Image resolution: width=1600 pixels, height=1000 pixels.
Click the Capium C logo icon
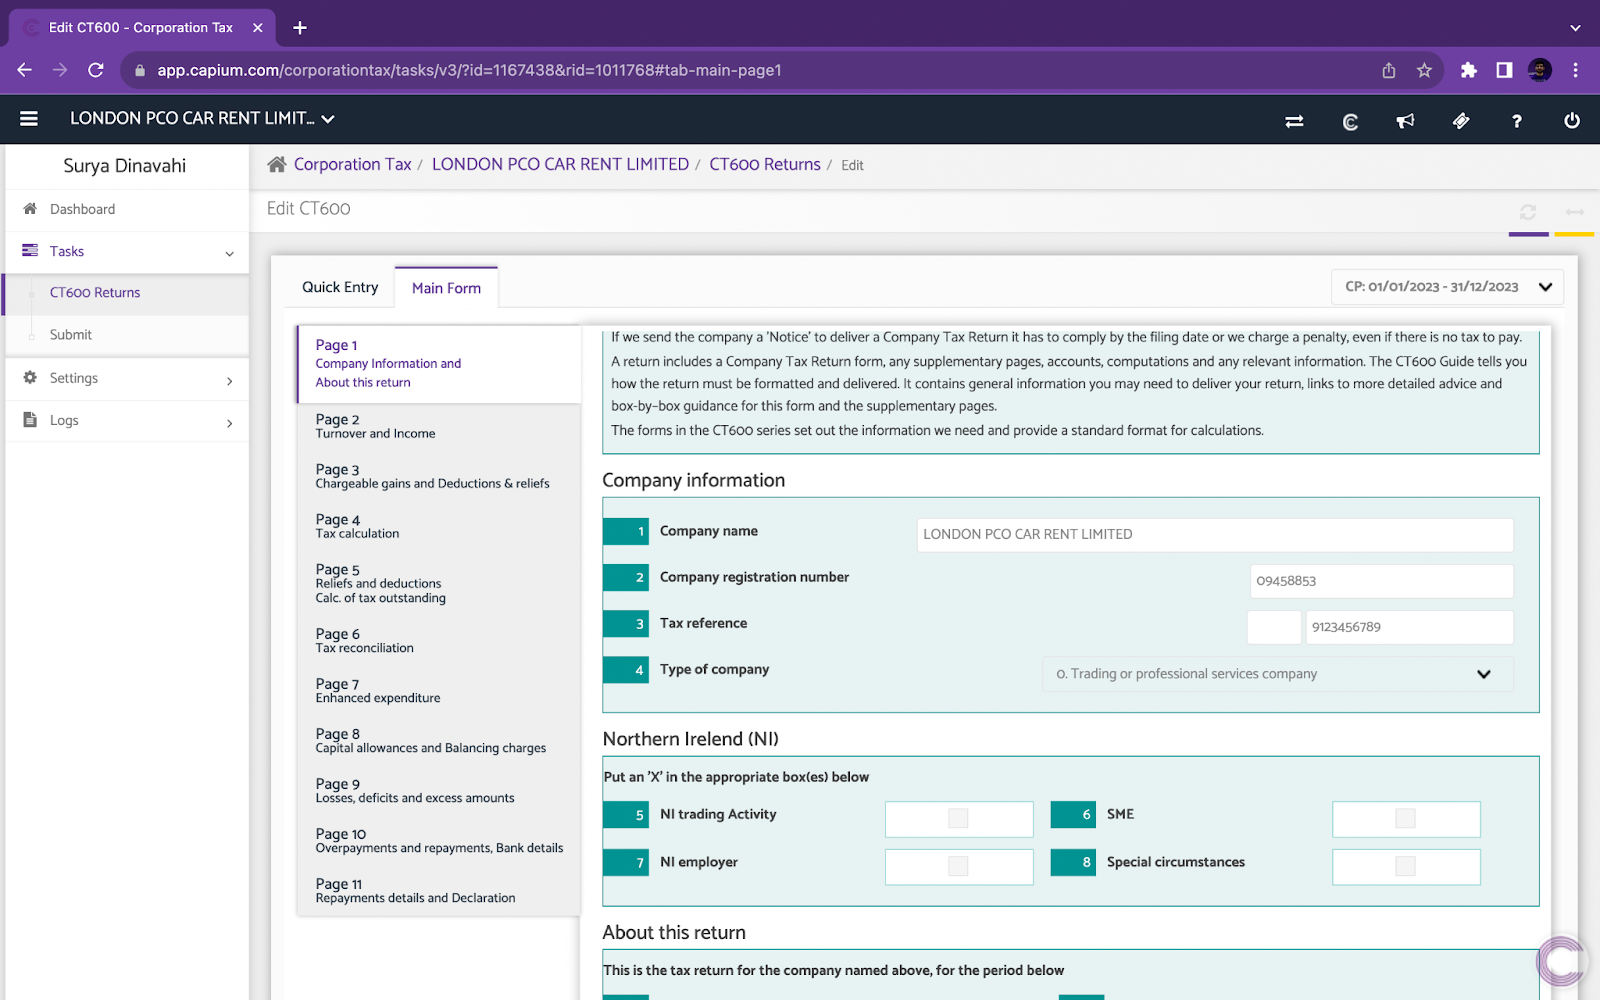coord(1350,121)
